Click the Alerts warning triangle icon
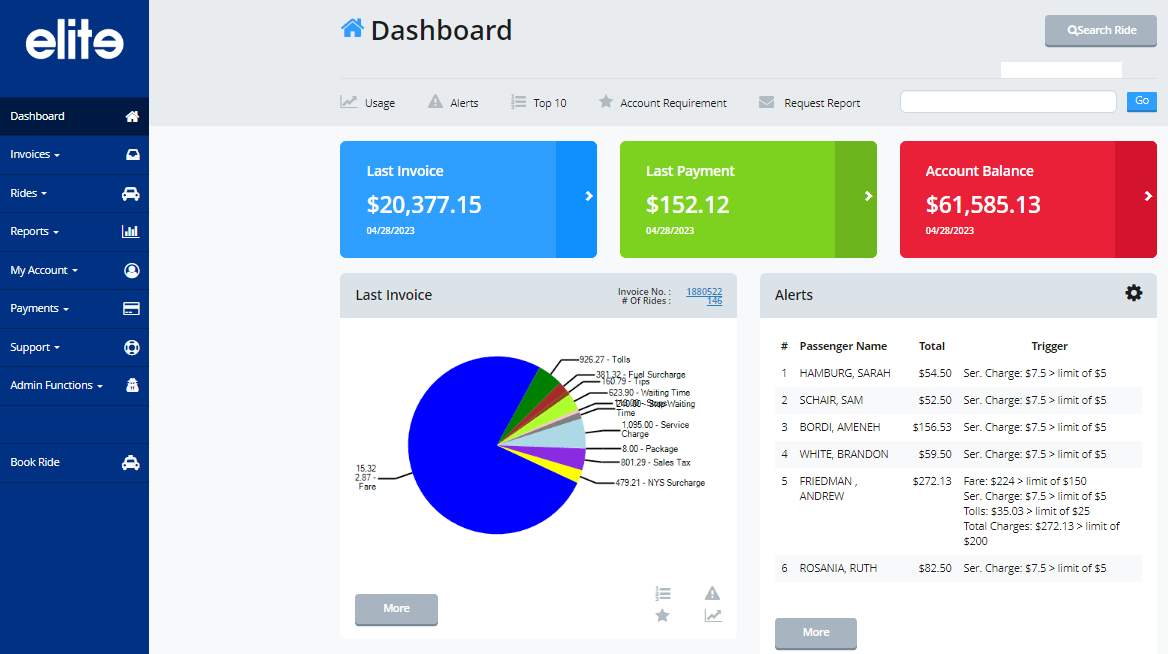 [x=435, y=101]
